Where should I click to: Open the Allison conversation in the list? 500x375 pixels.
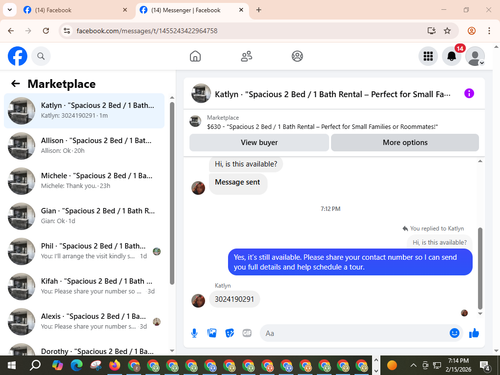tap(84, 146)
